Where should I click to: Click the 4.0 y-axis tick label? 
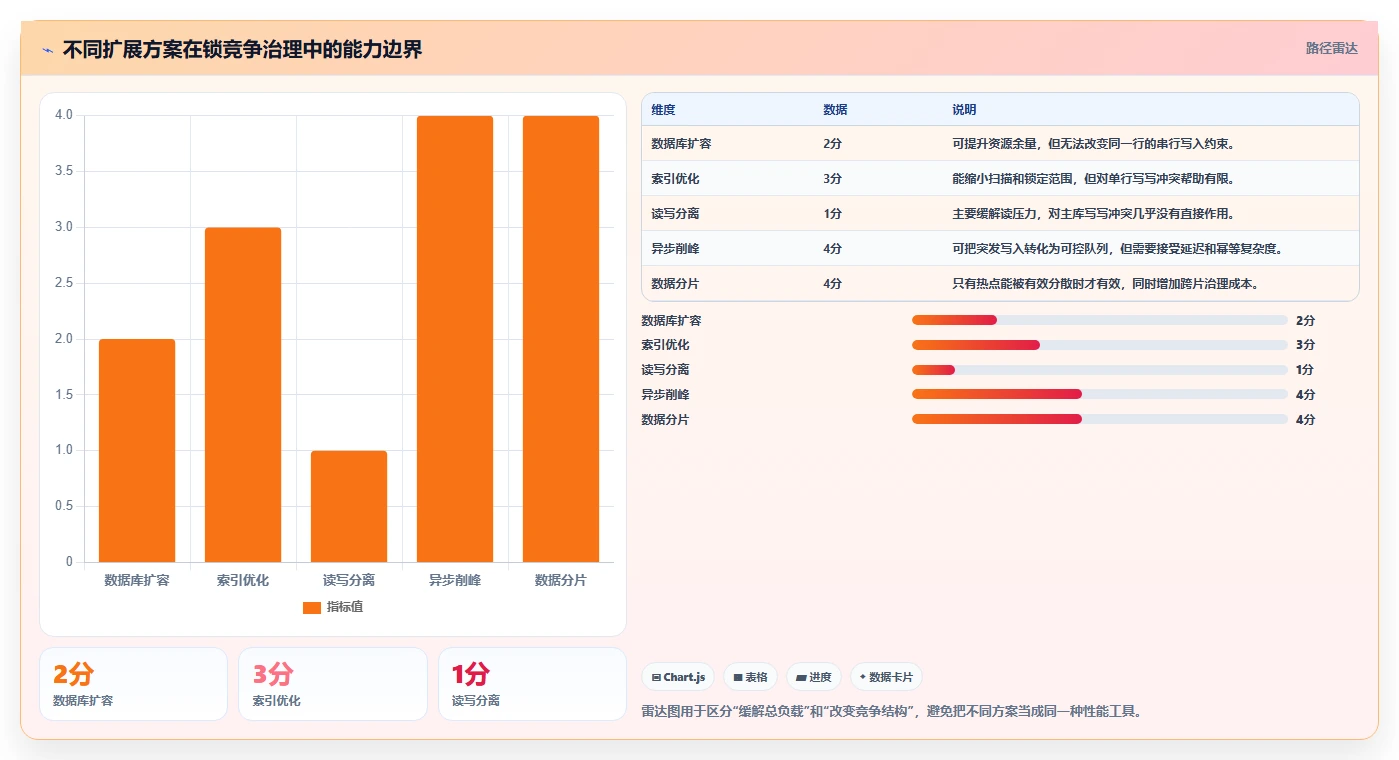[x=64, y=115]
